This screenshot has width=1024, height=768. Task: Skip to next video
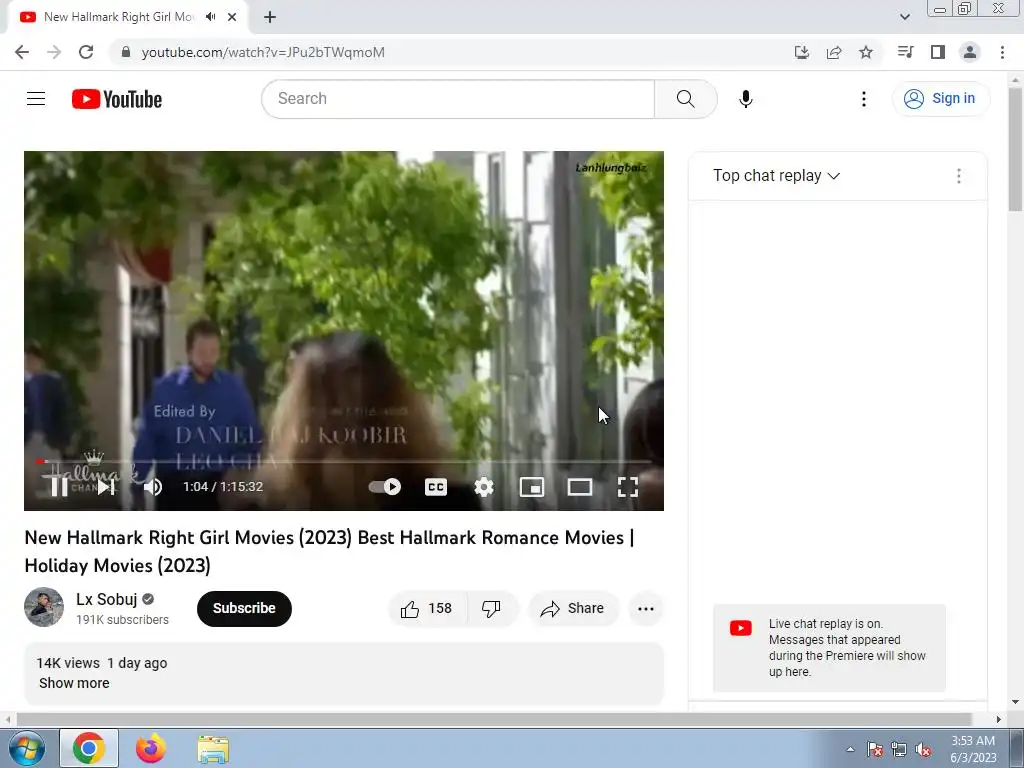click(106, 487)
